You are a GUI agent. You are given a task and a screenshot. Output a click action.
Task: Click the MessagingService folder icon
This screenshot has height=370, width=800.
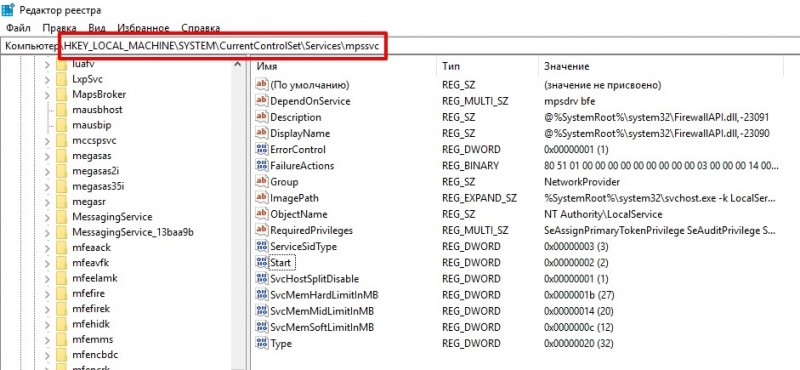[61, 217]
